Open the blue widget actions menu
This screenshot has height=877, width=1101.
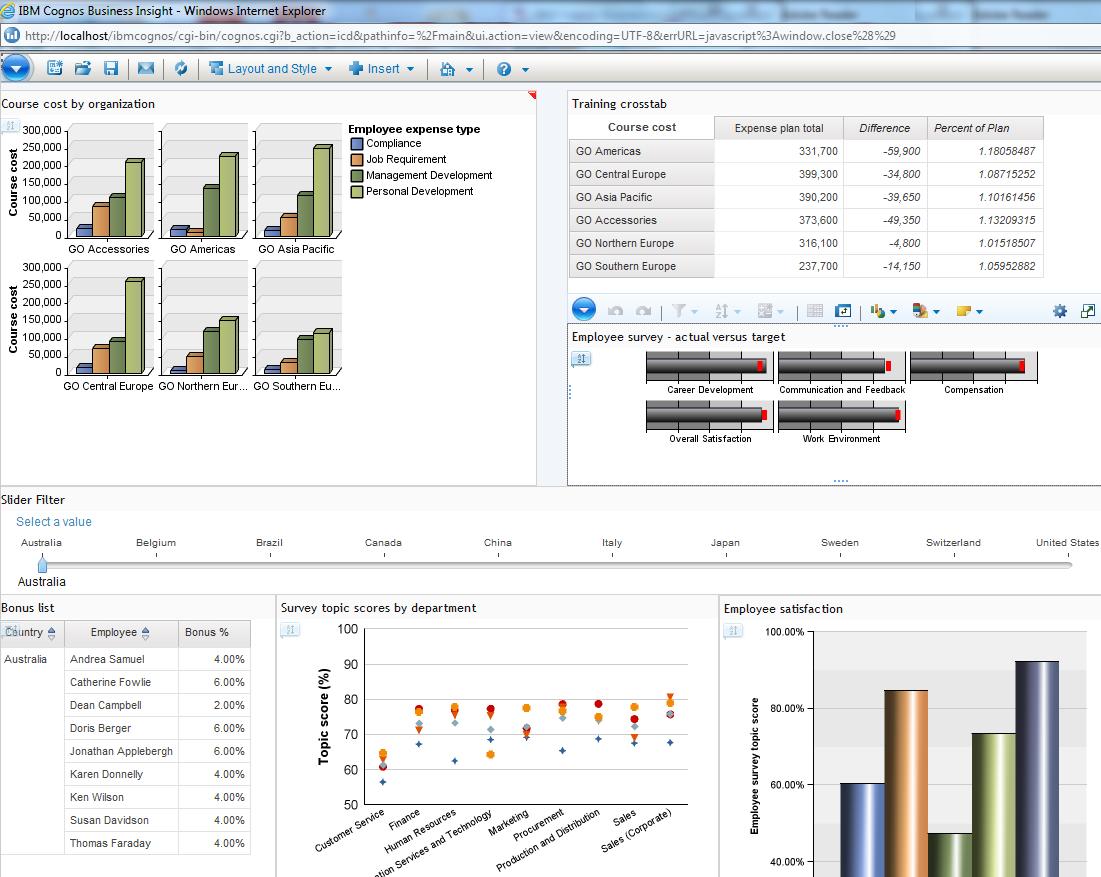[x=584, y=311]
